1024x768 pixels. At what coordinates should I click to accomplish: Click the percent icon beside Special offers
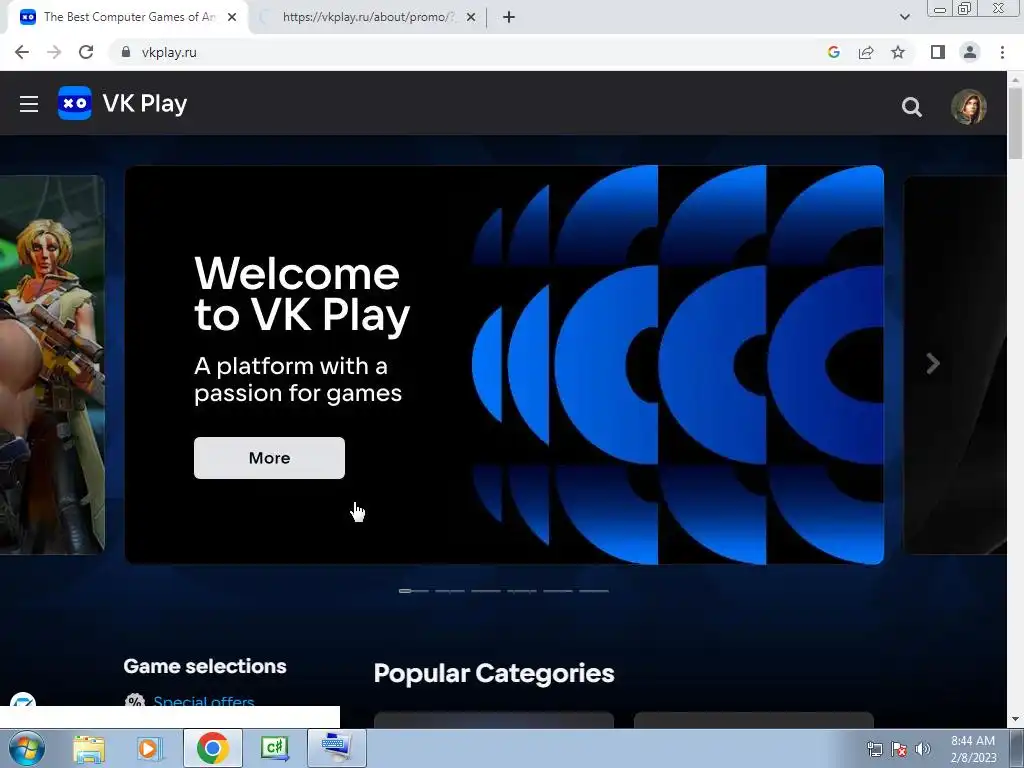[x=135, y=700]
